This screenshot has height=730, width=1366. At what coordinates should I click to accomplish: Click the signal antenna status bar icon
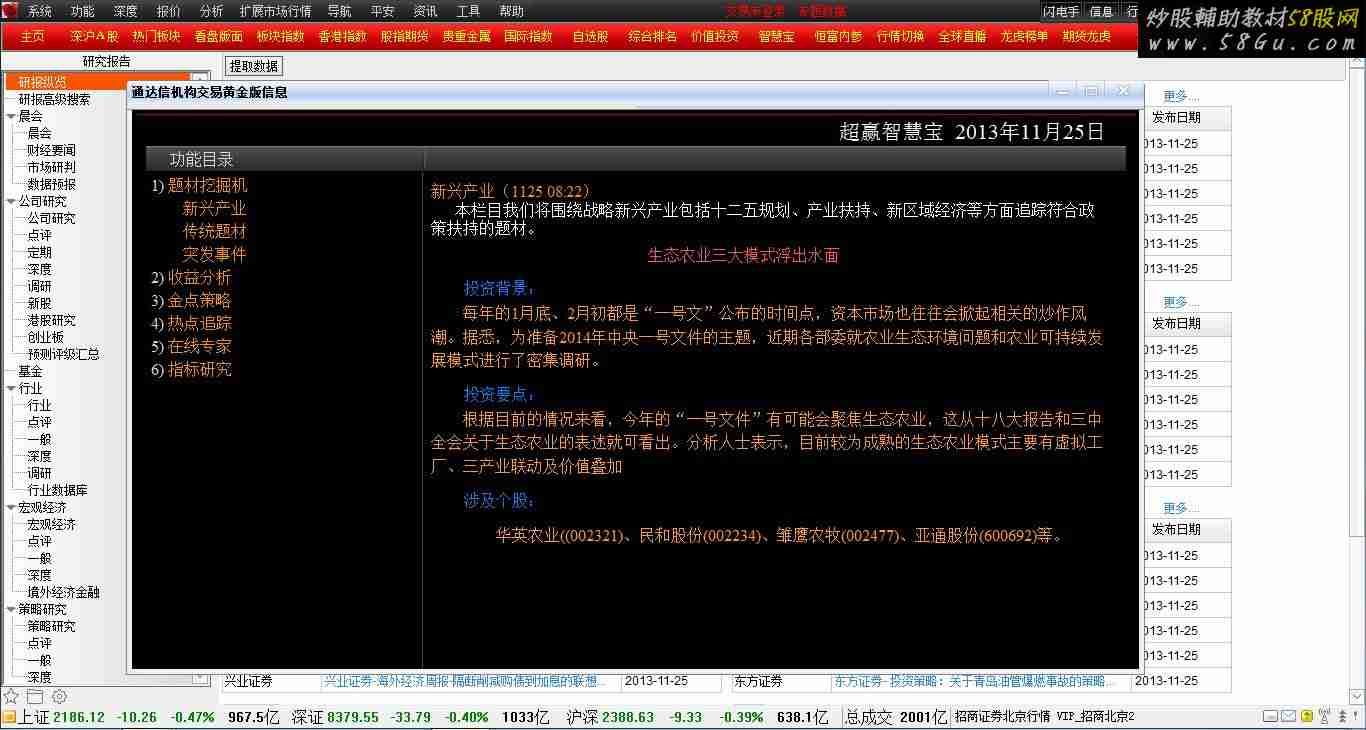1326,717
